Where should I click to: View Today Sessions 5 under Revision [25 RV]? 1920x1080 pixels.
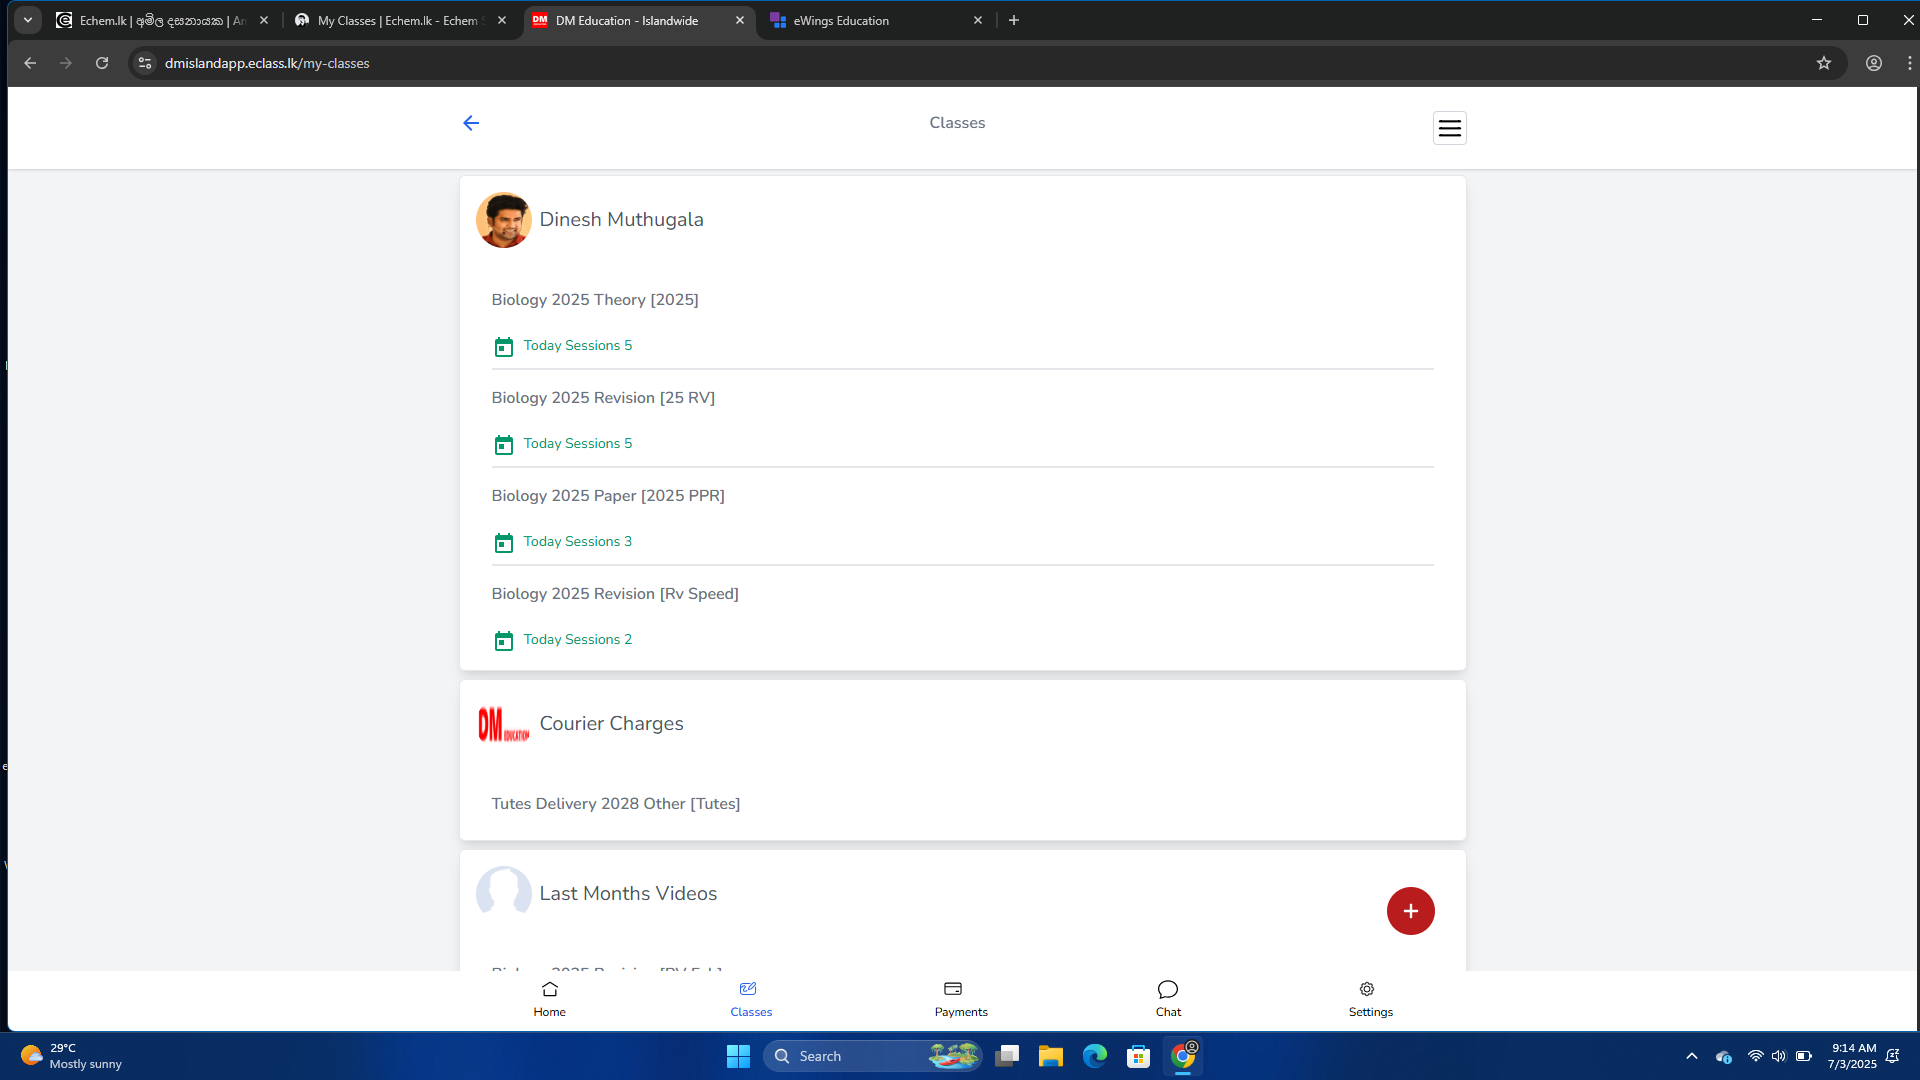click(578, 444)
